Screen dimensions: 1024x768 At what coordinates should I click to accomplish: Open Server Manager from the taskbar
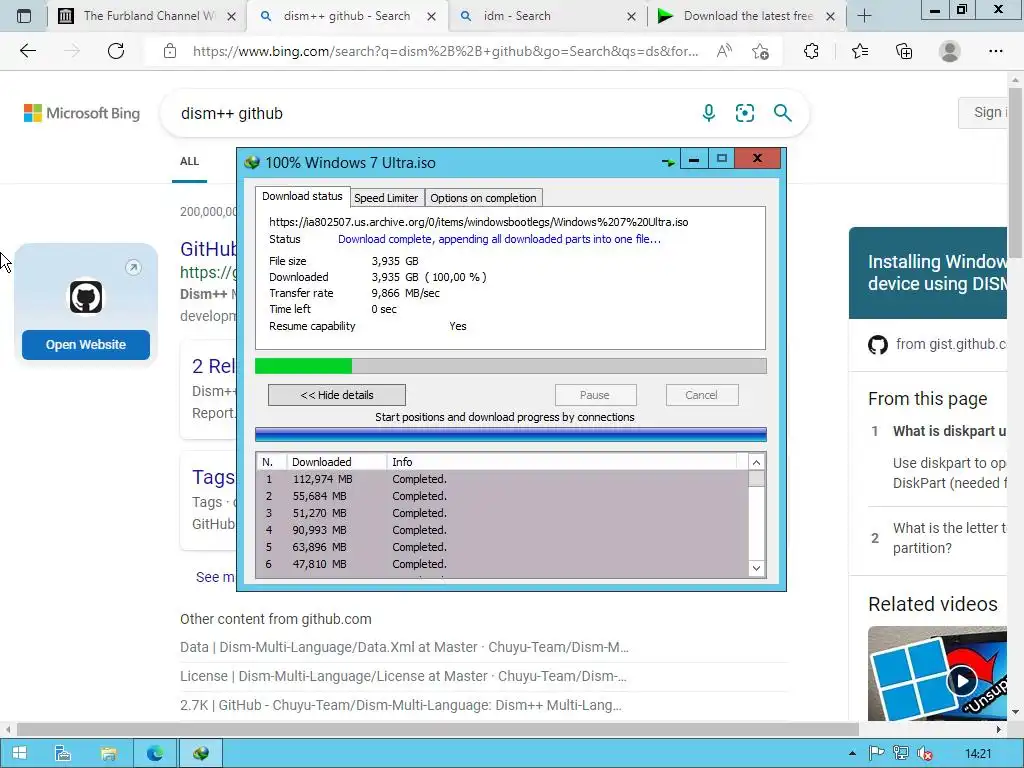[x=63, y=753]
